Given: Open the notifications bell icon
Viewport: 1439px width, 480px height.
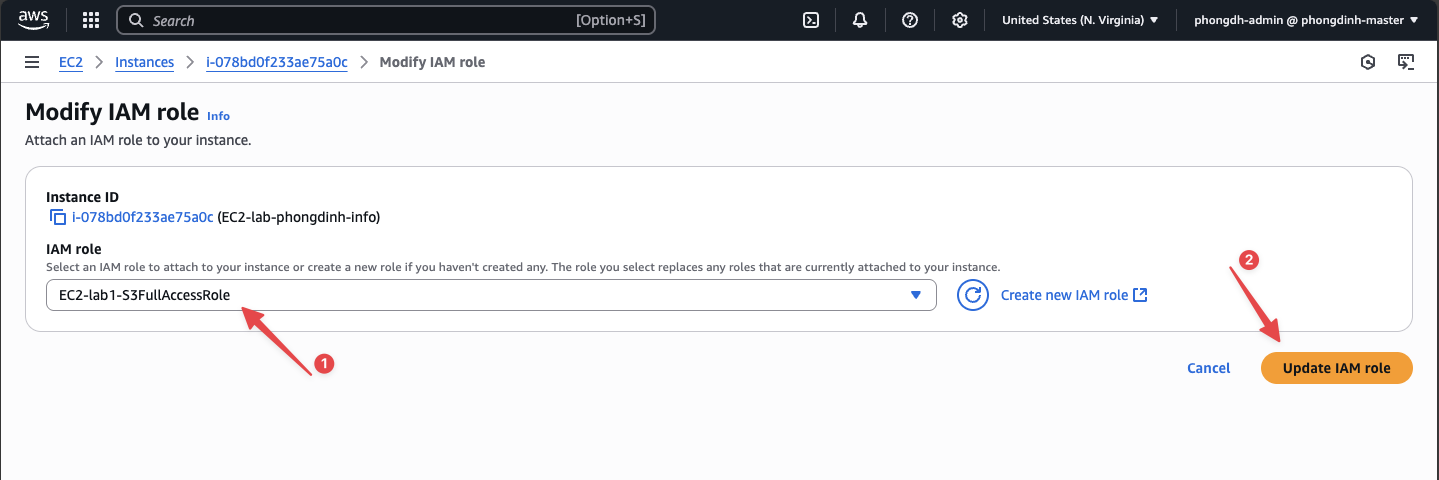Looking at the screenshot, I should (x=860, y=20).
